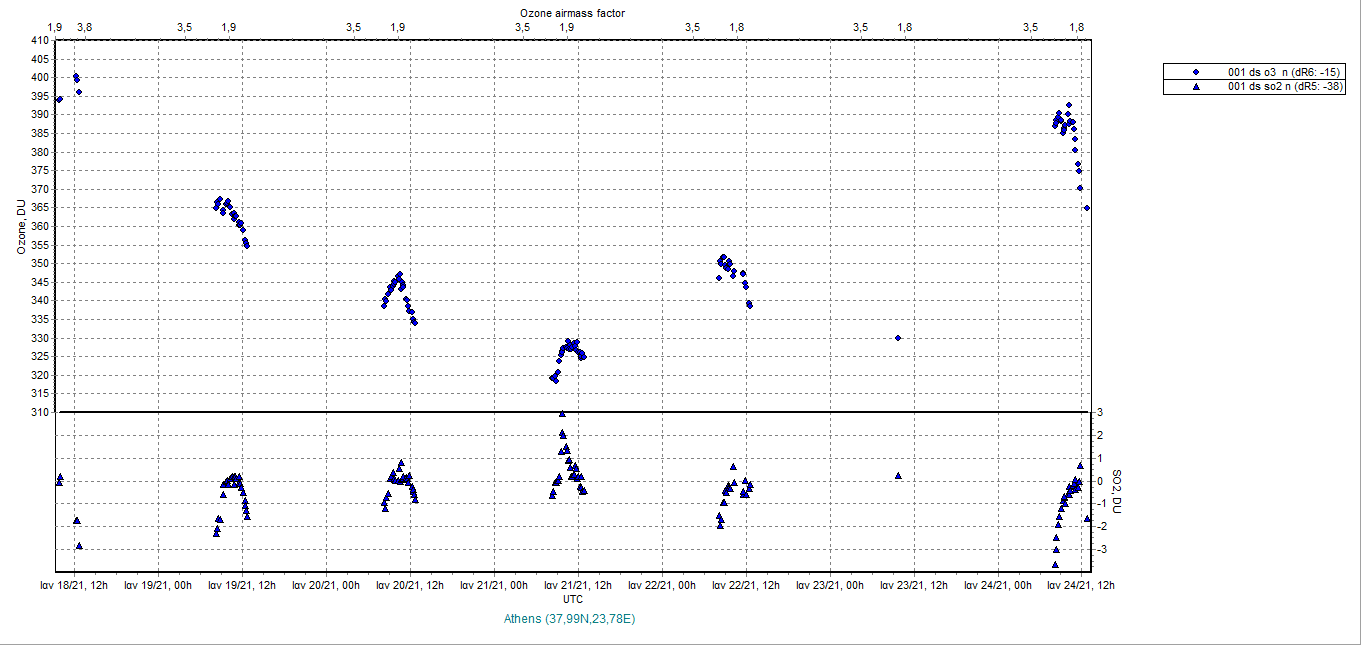1361x645 pixels.
Task: Click the 'UTC' time axis title
Action: coord(573,599)
